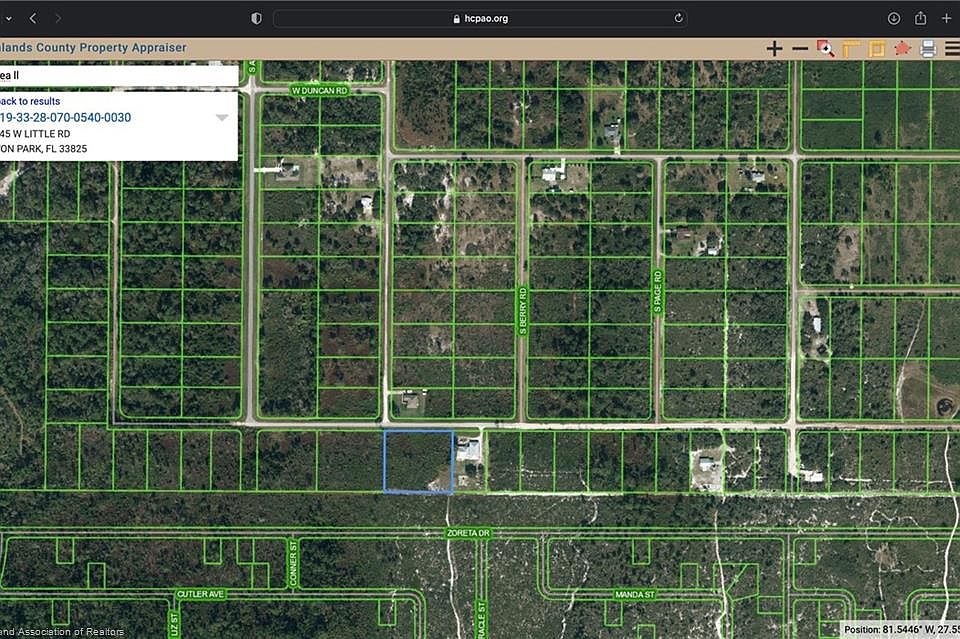
Task: Click the red starburst map tool
Action: pos(902,48)
